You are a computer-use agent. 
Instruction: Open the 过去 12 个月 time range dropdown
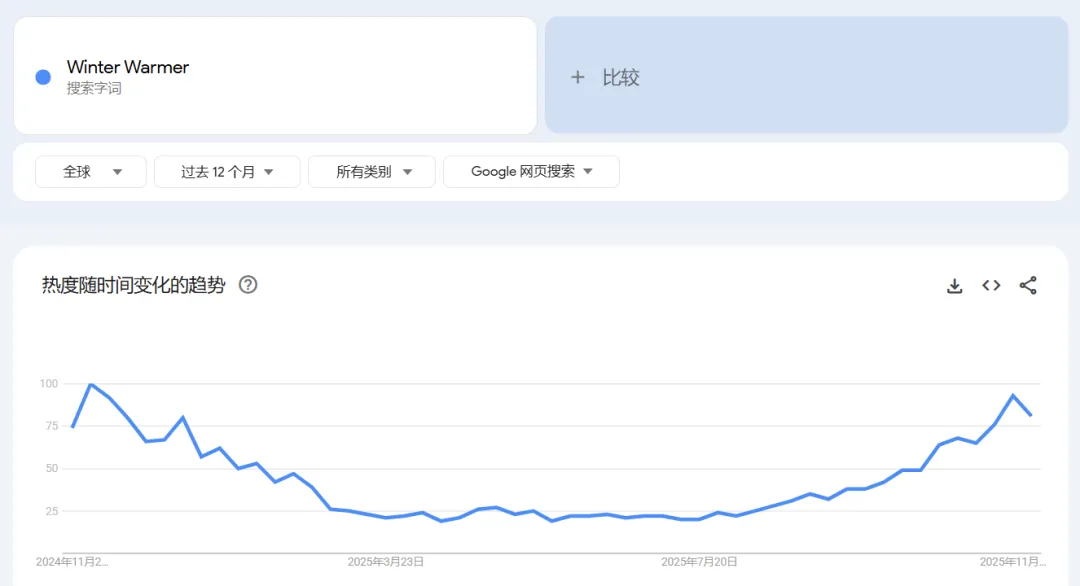(227, 171)
